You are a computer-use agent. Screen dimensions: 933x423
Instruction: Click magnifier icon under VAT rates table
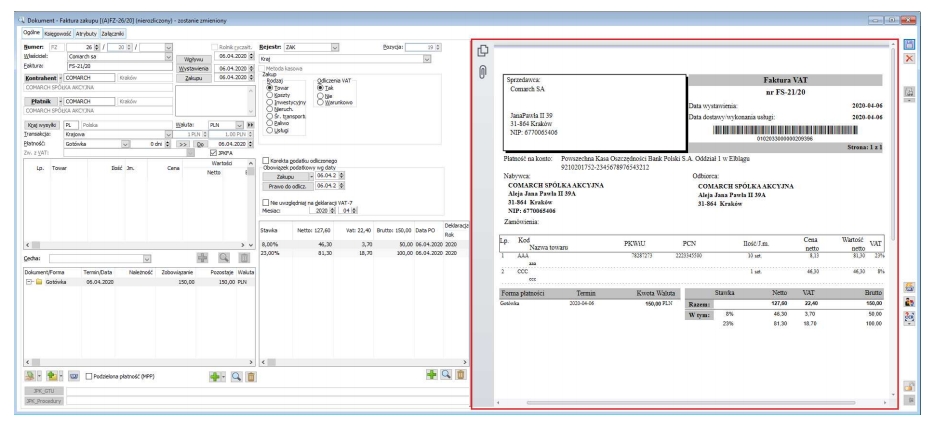click(x=446, y=375)
